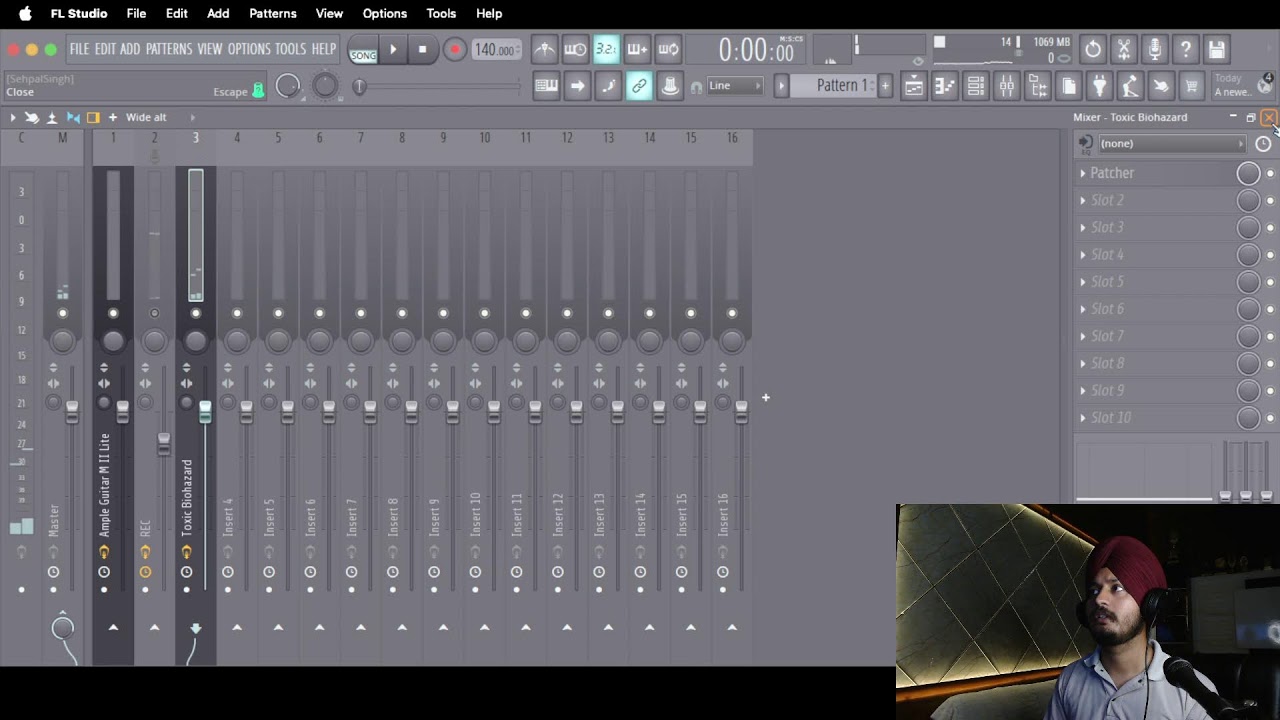Expand Slot 2 options arrow
Image resolution: width=1280 pixels, height=720 pixels.
(x=1082, y=200)
